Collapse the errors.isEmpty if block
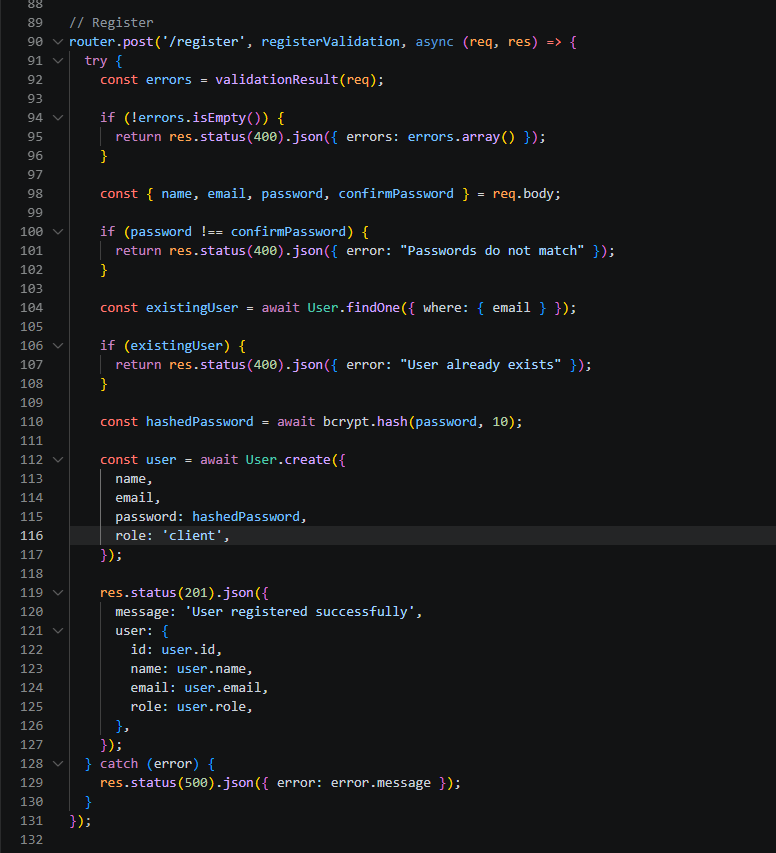The width and height of the screenshot is (776, 853). (x=57, y=118)
